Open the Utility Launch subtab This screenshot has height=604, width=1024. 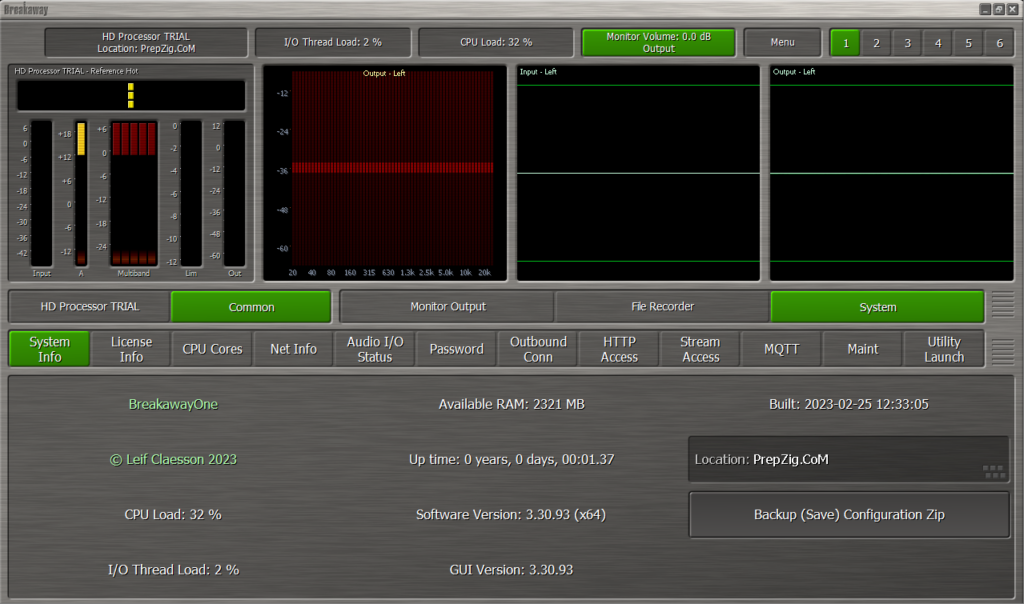[944, 349]
